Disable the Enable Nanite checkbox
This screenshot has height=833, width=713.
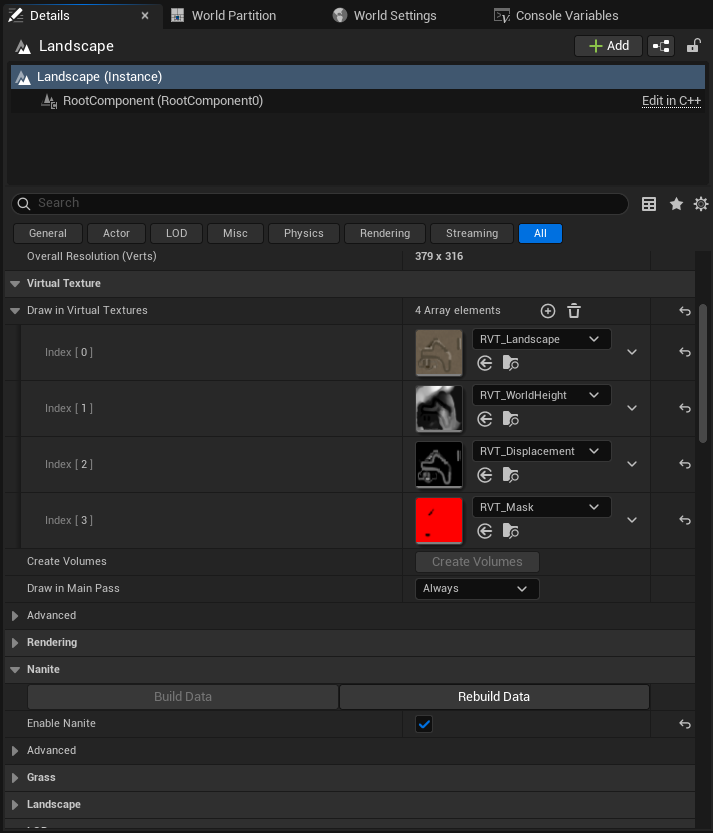[424, 724]
